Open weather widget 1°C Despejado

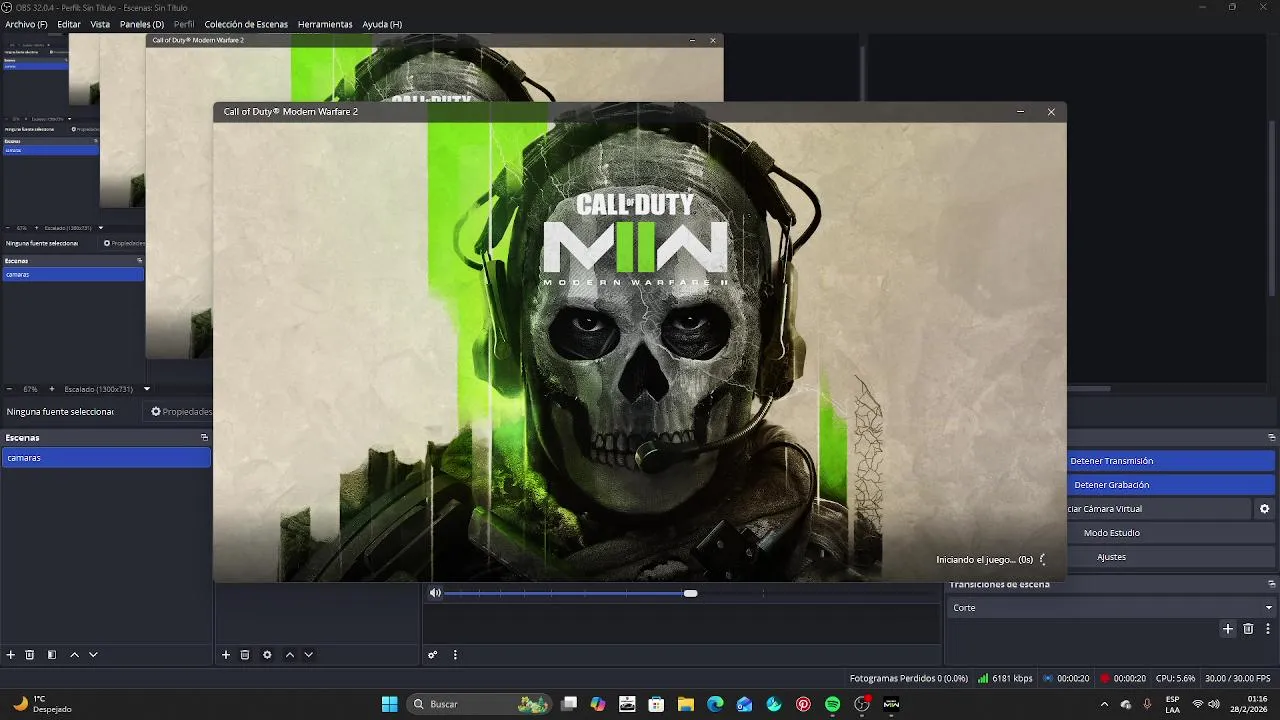pyautogui.click(x=42, y=704)
